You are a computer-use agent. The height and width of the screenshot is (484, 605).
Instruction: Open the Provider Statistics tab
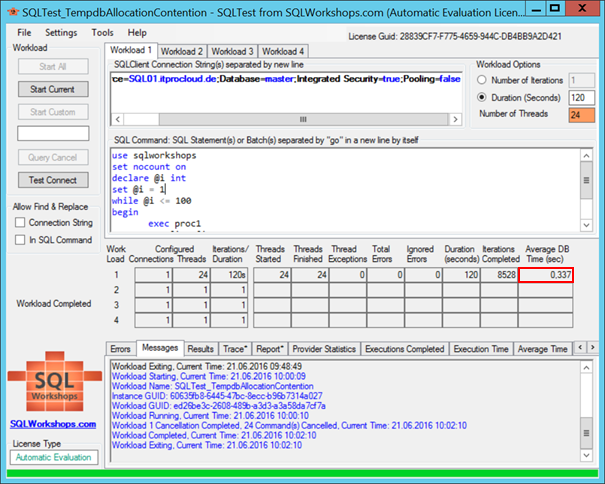pyautogui.click(x=324, y=349)
